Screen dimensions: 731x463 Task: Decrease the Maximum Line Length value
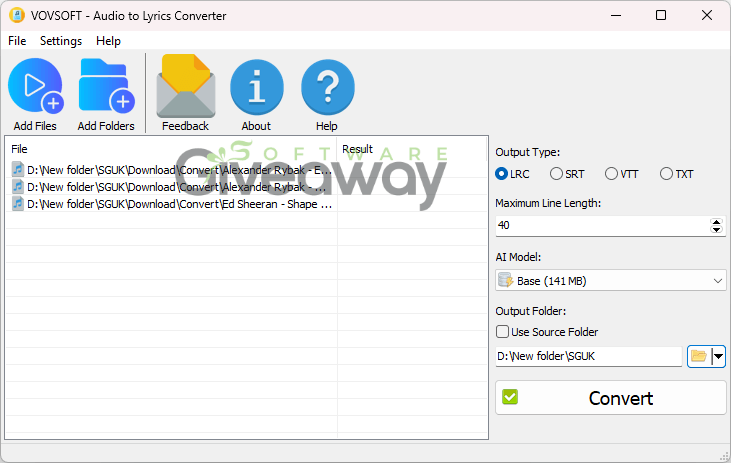click(717, 229)
